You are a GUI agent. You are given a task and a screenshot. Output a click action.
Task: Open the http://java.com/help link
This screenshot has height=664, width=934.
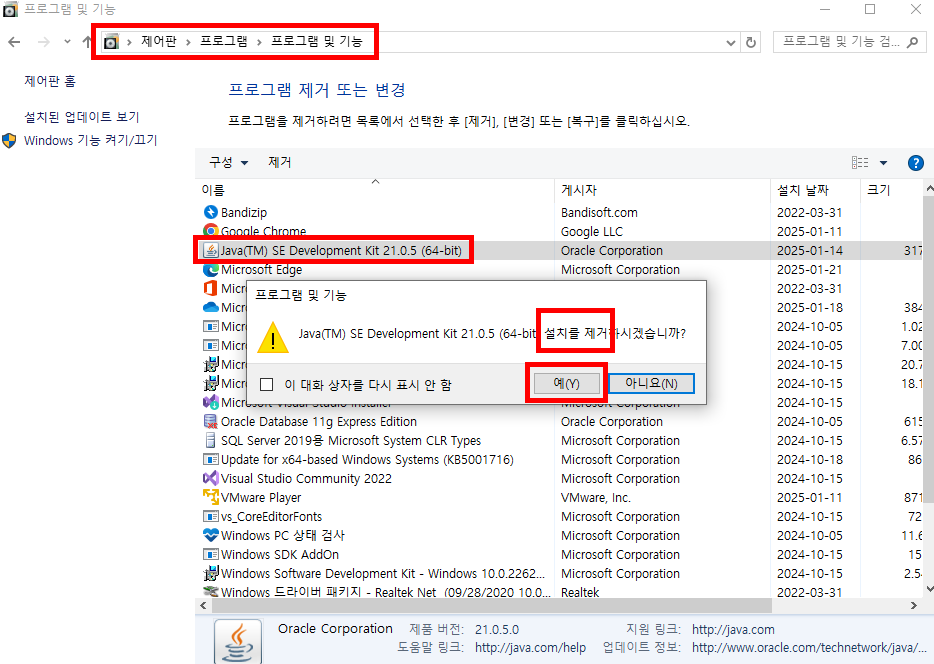click(530, 648)
